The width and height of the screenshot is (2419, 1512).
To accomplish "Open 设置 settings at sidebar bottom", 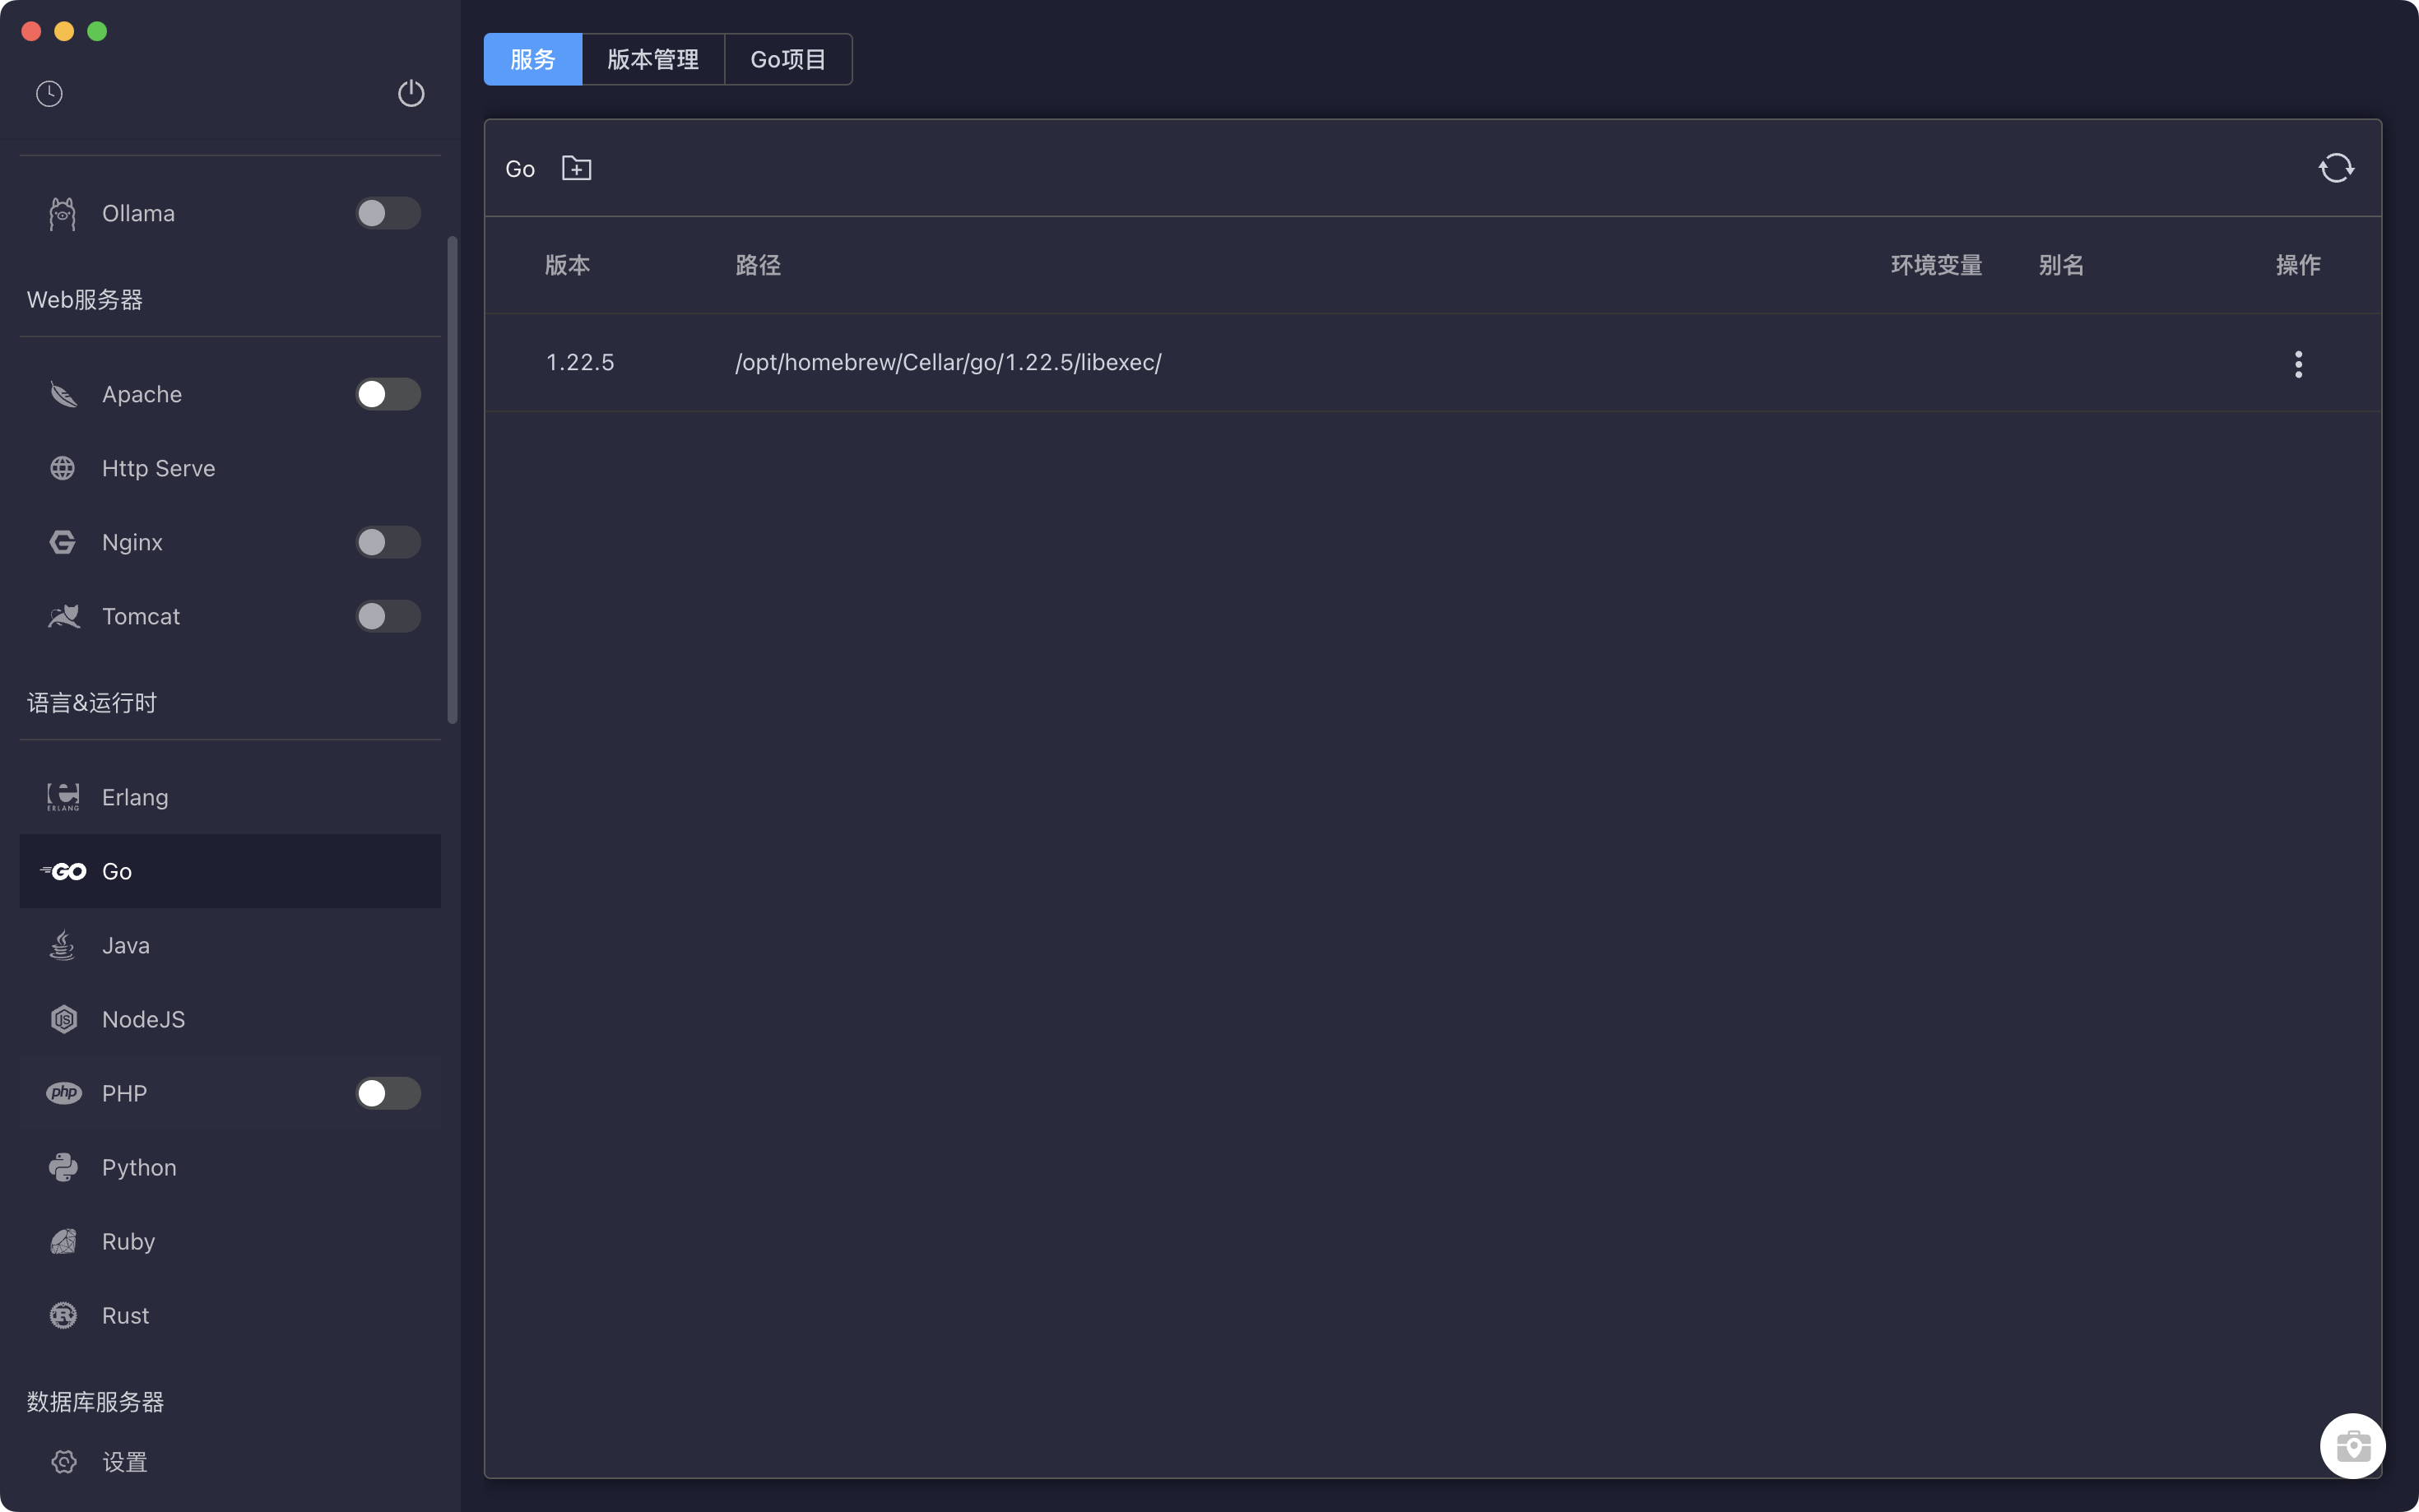I will click(124, 1462).
